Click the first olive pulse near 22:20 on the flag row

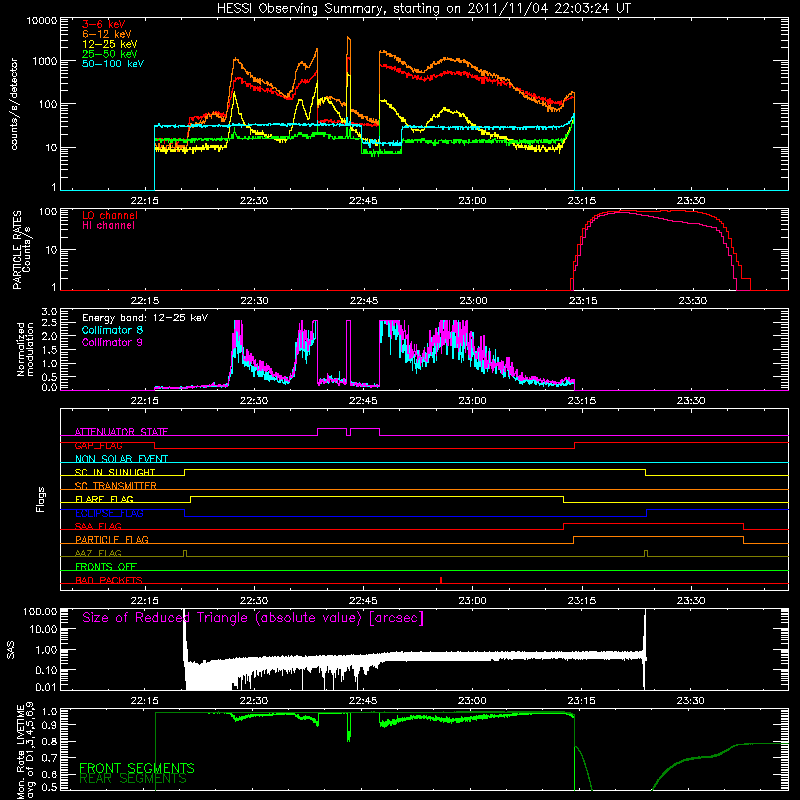tap(185, 554)
